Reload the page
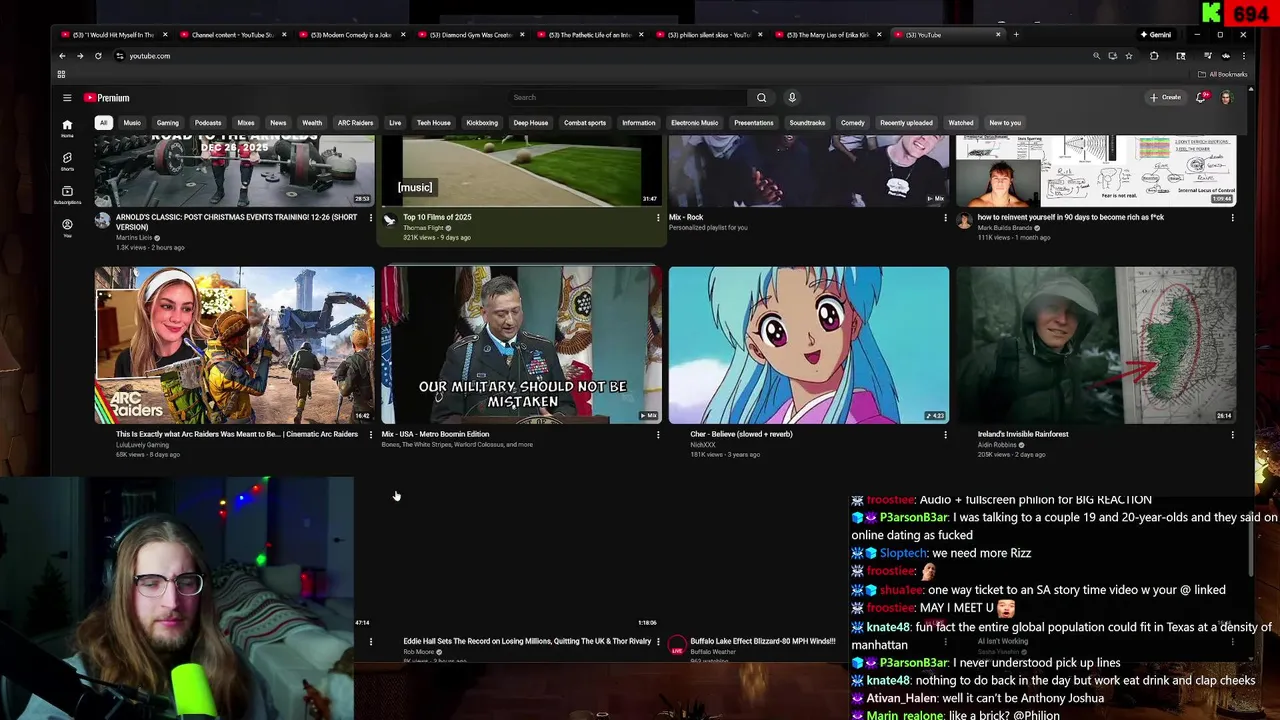 click(x=98, y=56)
